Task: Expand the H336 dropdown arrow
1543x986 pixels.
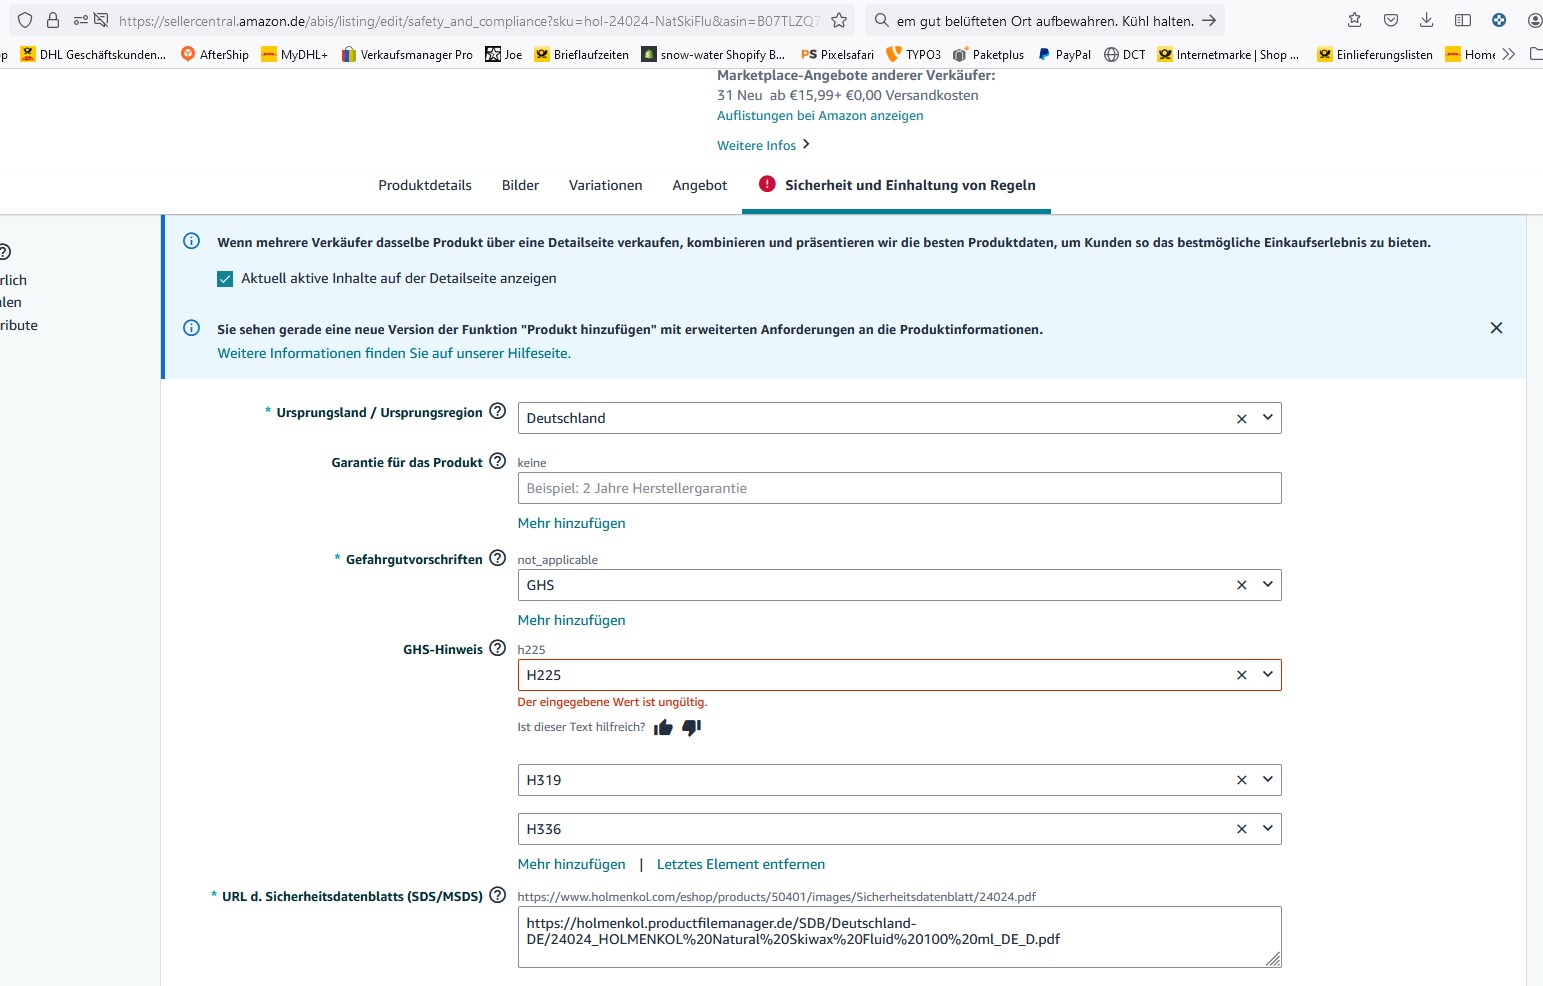Action: coord(1267,829)
